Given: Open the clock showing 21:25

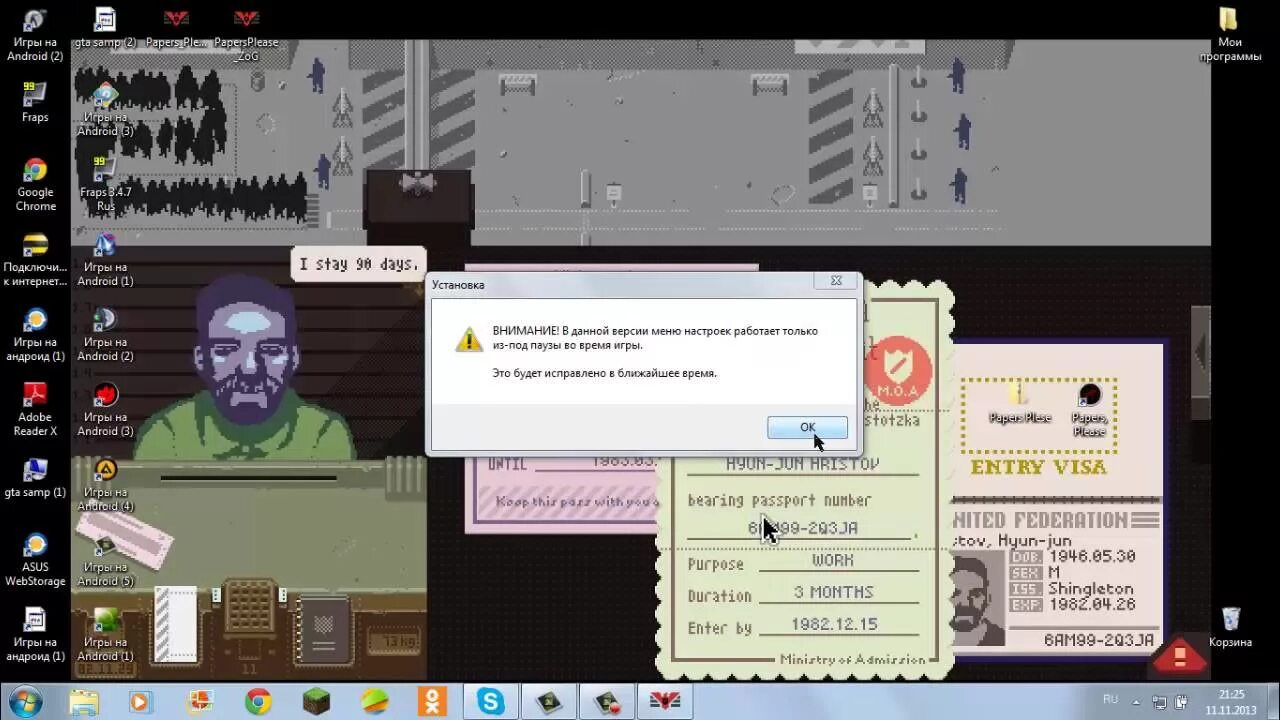Looking at the screenshot, I should tap(1232, 701).
